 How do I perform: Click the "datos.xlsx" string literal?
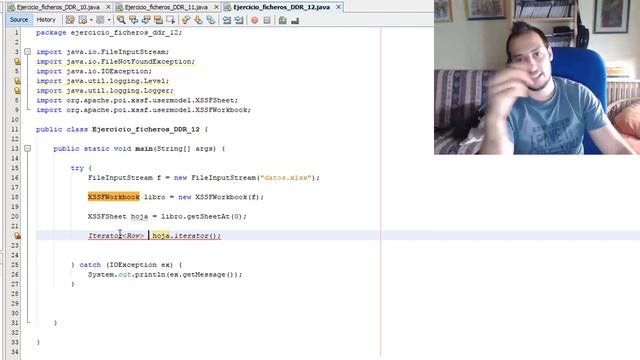286,178
